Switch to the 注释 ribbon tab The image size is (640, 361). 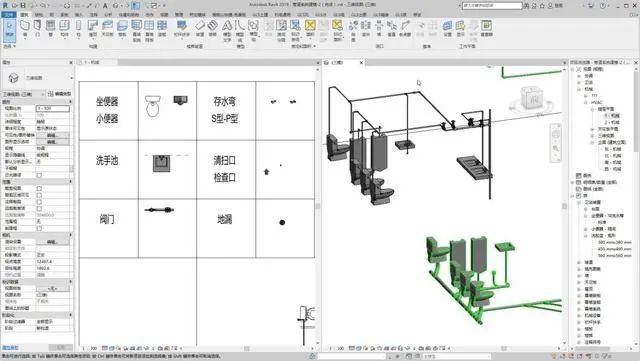pyautogui.click(x=94, y=14)
